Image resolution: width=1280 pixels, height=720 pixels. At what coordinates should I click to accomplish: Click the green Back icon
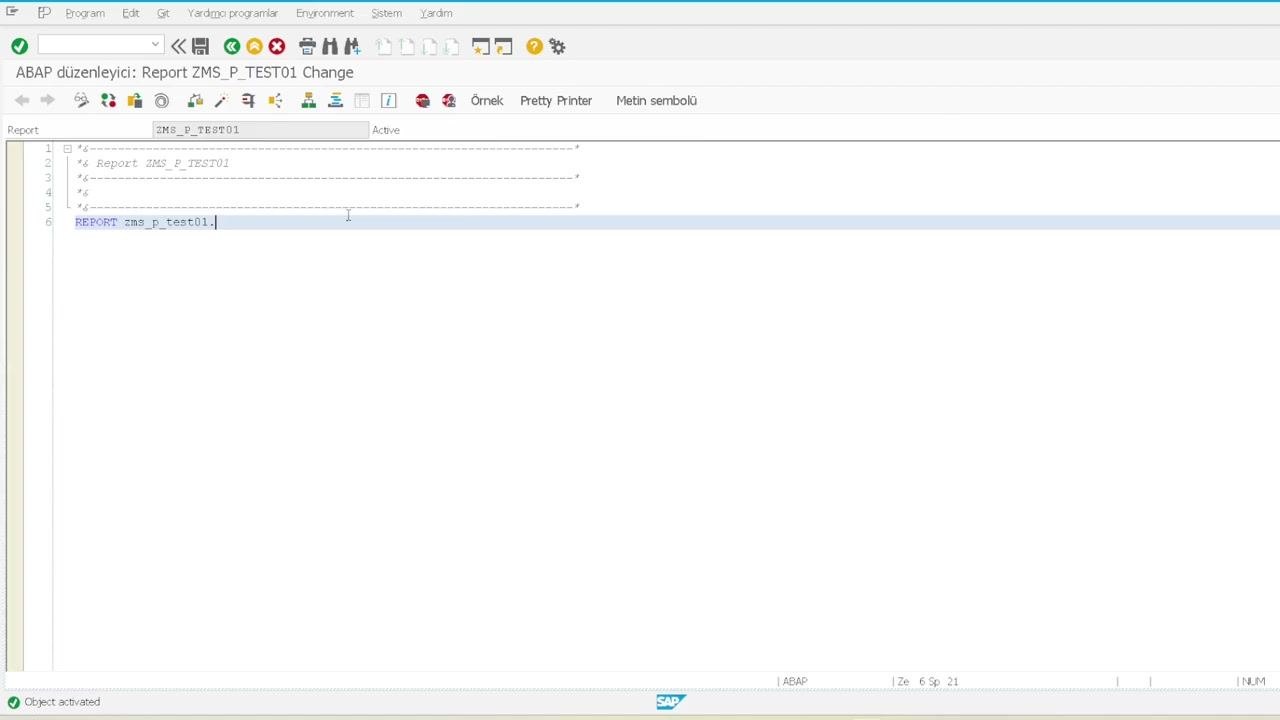(232, 46)
